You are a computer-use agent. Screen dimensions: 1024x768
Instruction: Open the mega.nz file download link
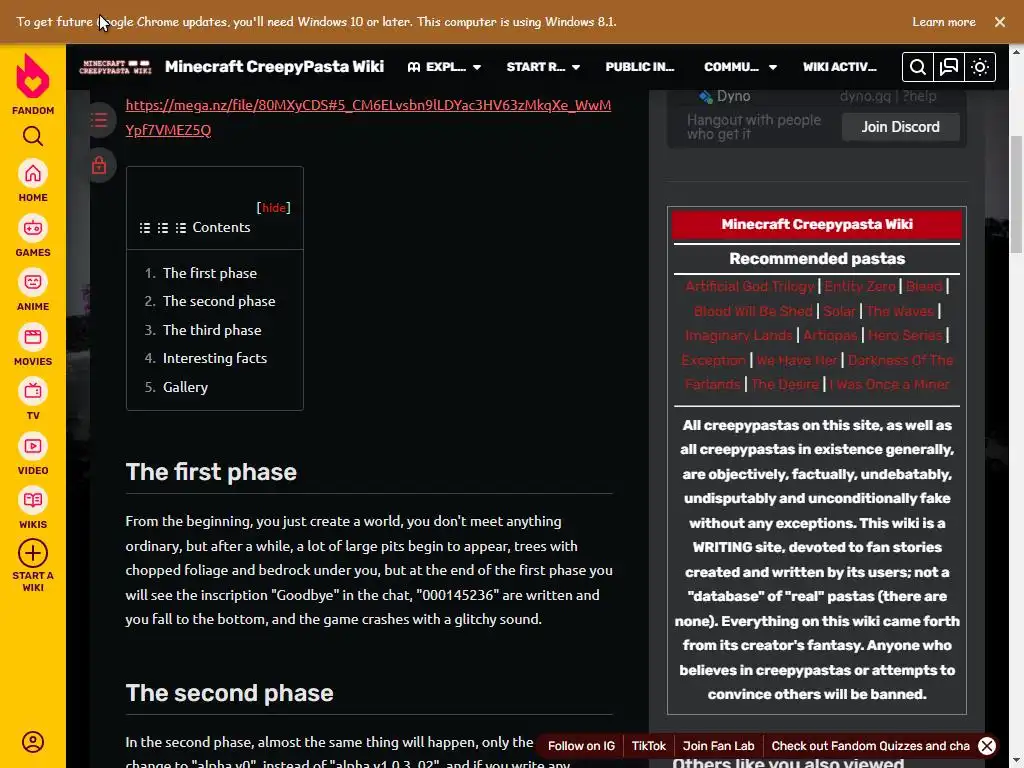click(x=368, y=118)
